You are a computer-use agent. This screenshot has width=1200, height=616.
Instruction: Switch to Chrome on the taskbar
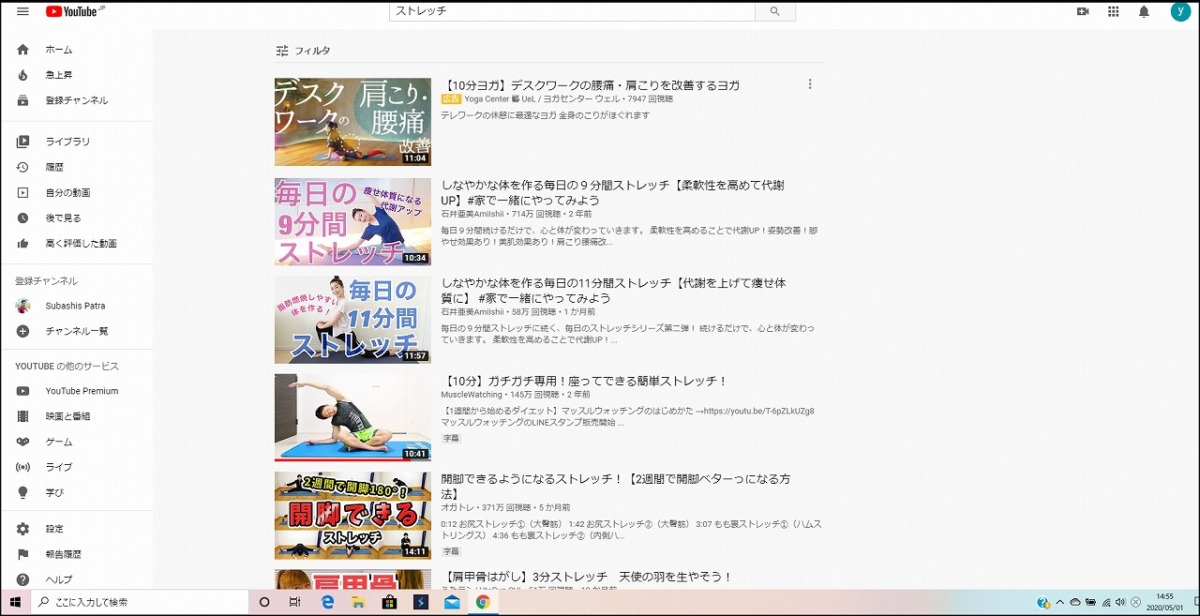482,602
